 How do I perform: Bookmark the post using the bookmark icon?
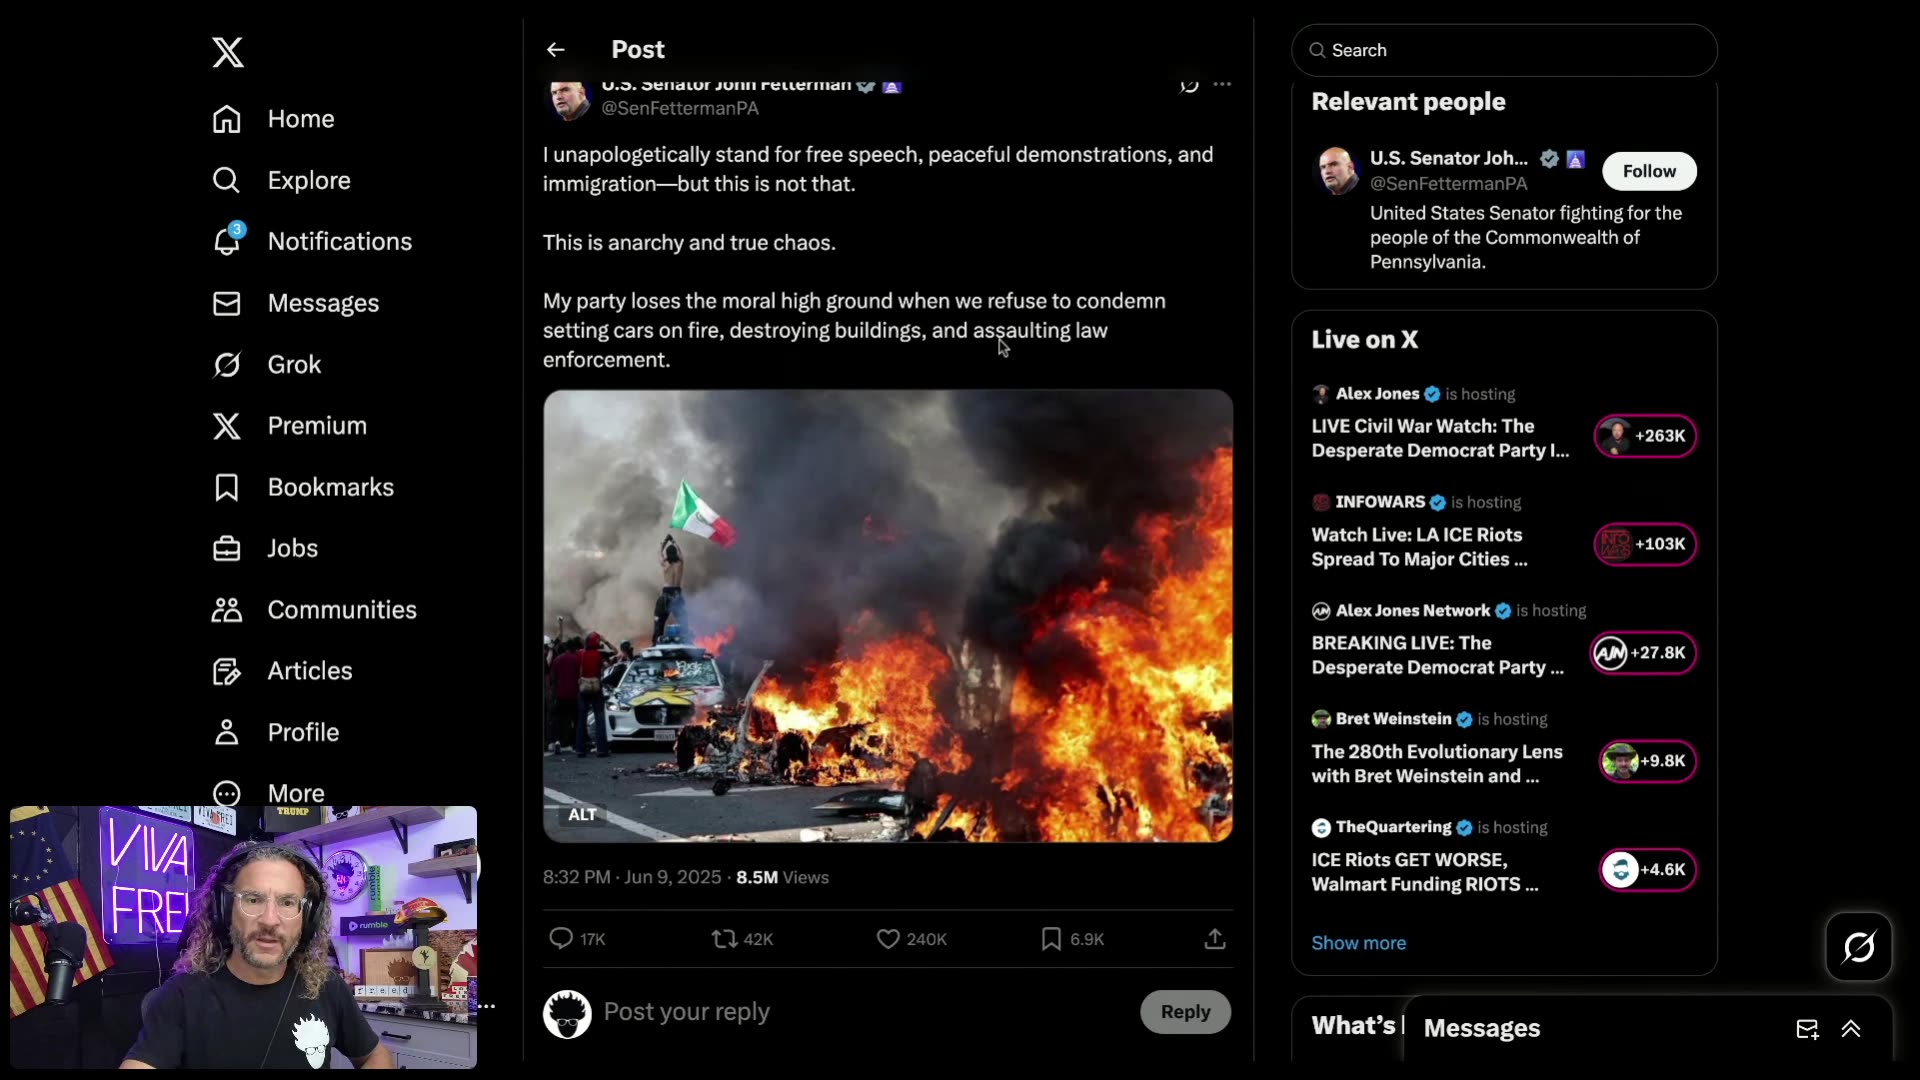[x=1051, y=939]
